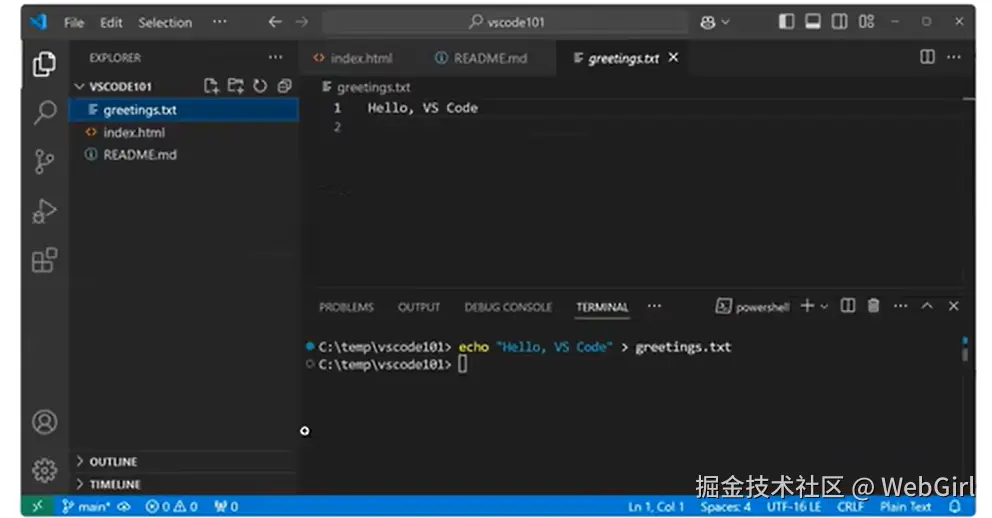Viewport: 992px width, 518px height.
Task: Maximize the panel with up chevron
Action: pos(927,306)
